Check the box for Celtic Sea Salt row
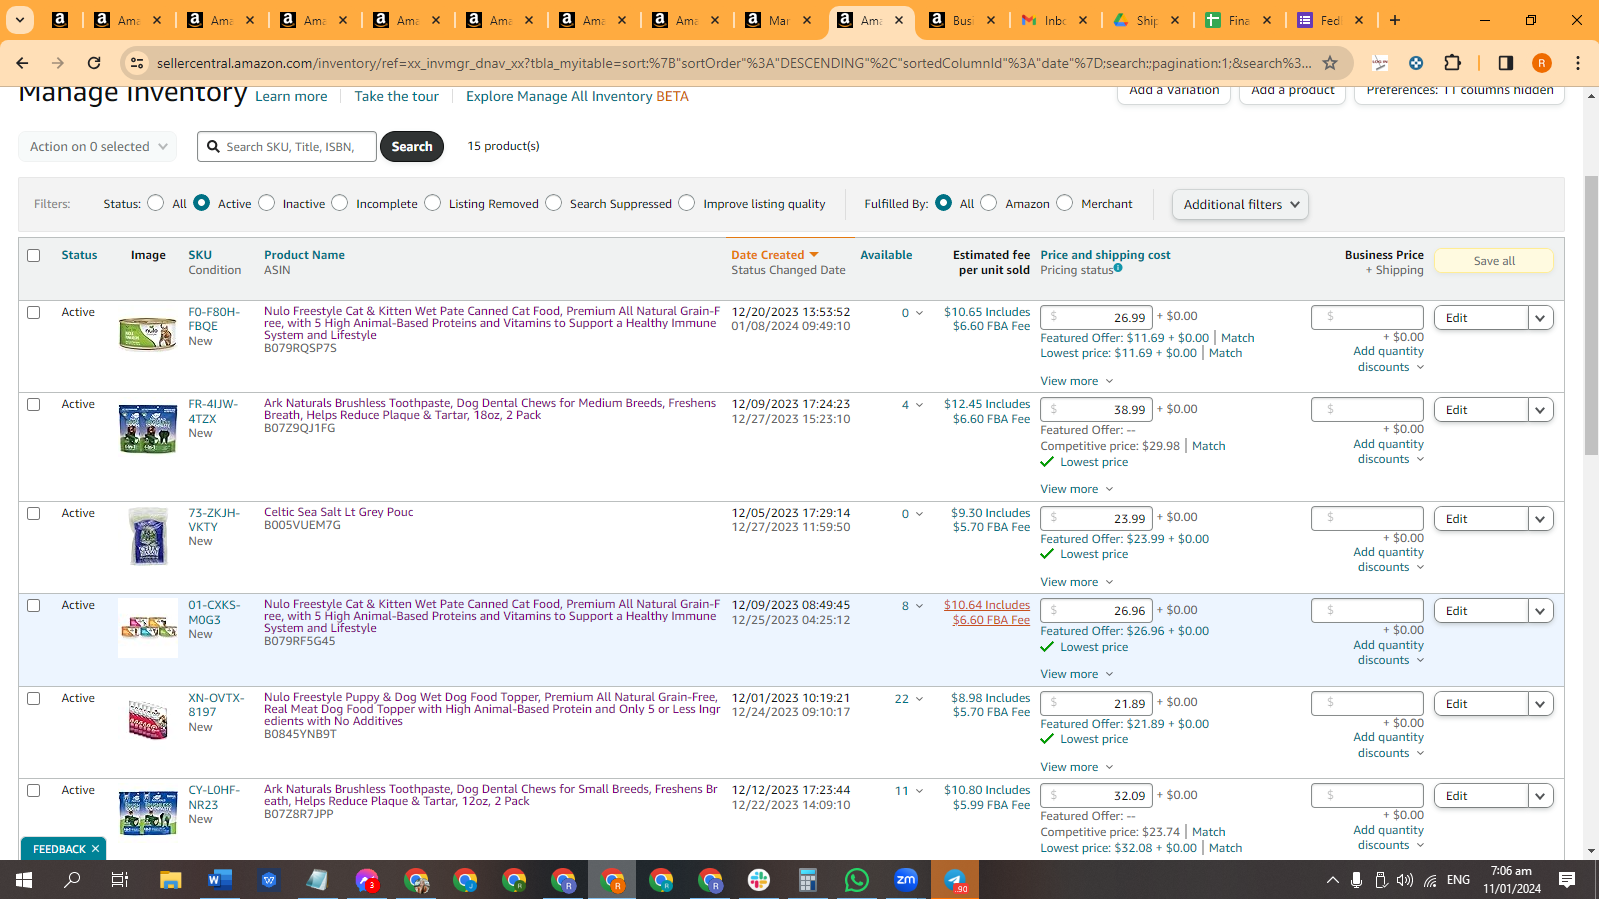The image size is (1599, 899). pos(34,513)
